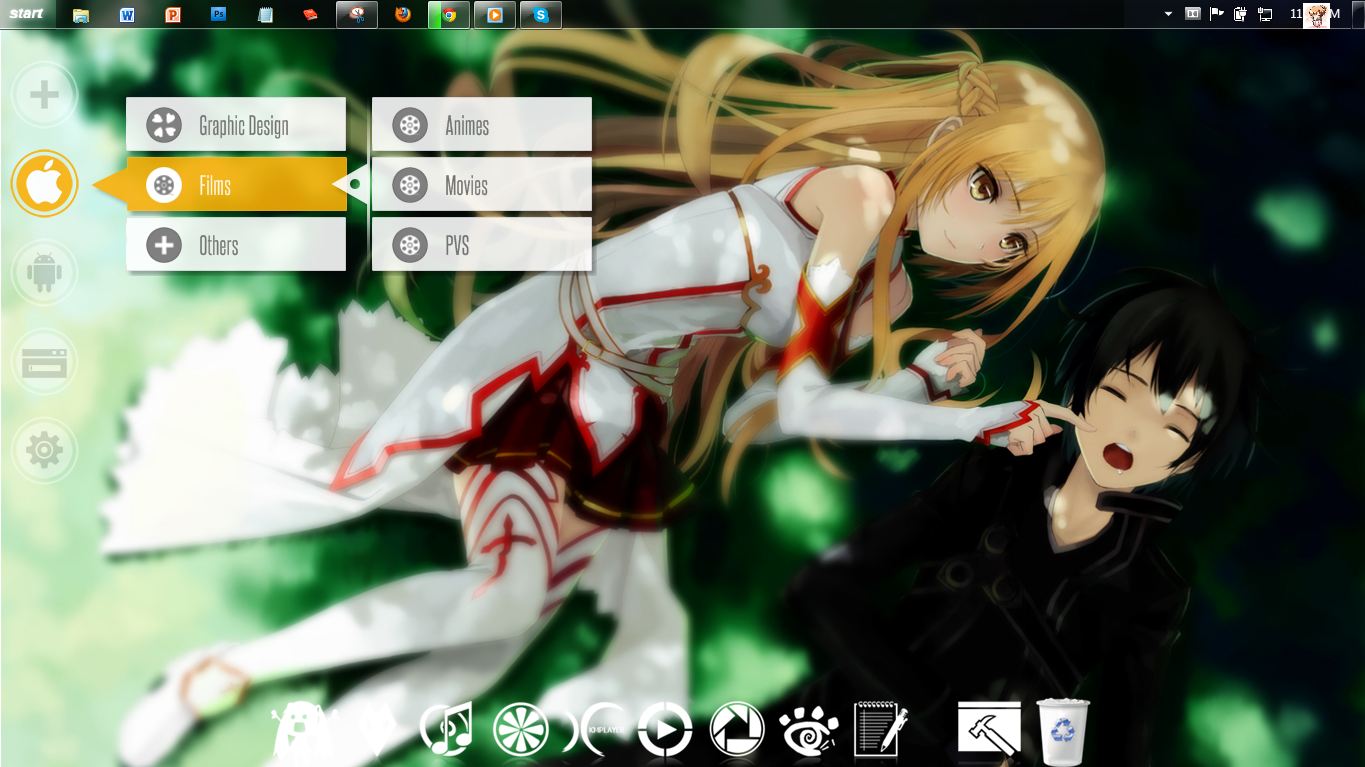Select the highlighted Films category
The image size is (1365, 767).
point(236,185)
